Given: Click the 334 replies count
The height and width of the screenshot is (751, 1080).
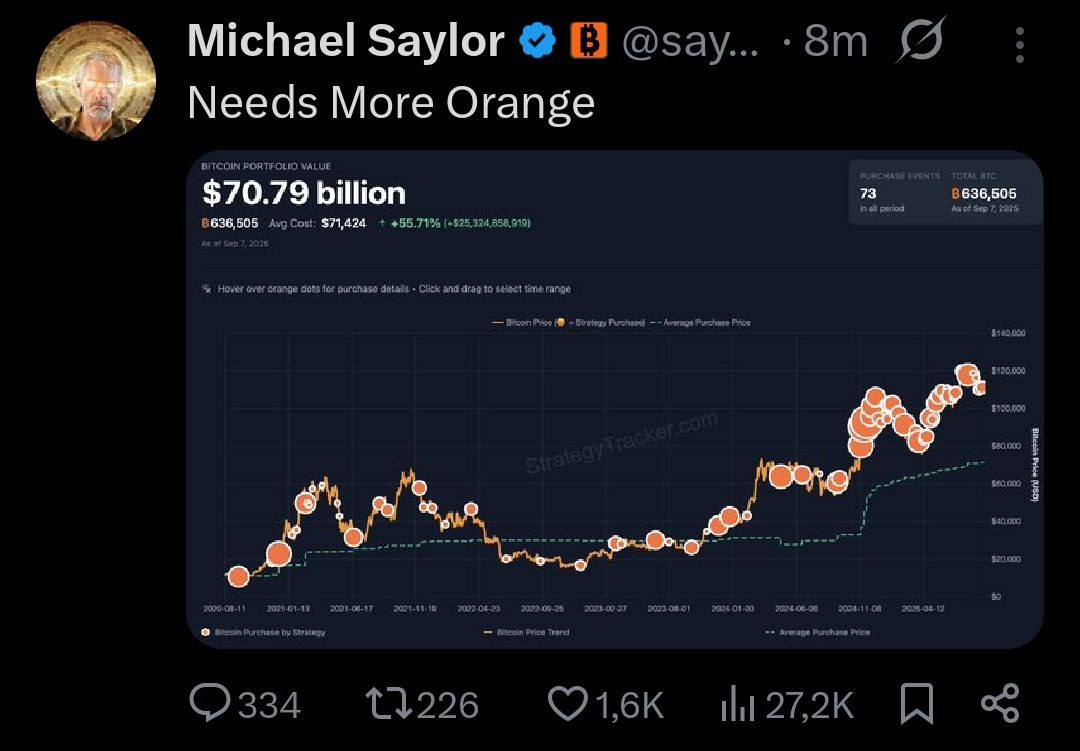Looking at the screenshot, I should [269, 706].
